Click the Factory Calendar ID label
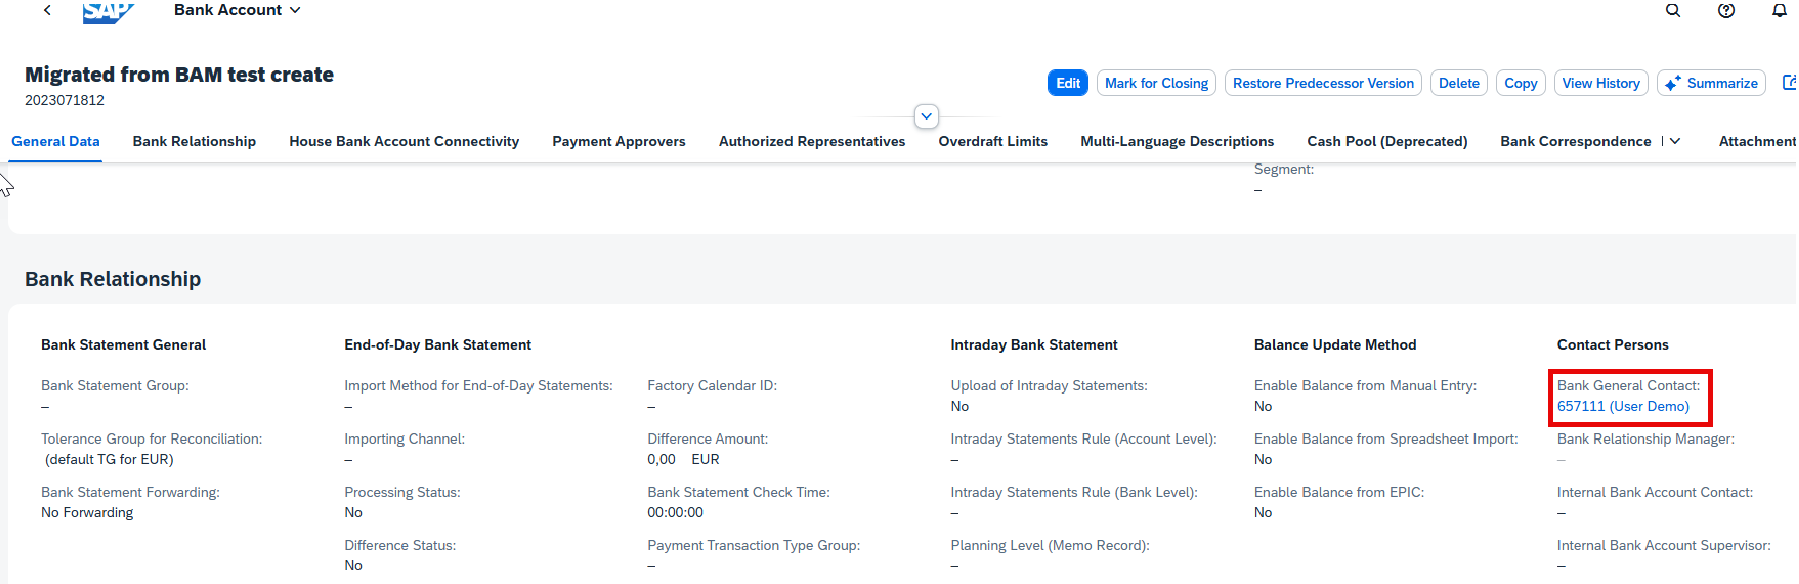Viewport: 1799px width, 584px height. click(712, 385)
